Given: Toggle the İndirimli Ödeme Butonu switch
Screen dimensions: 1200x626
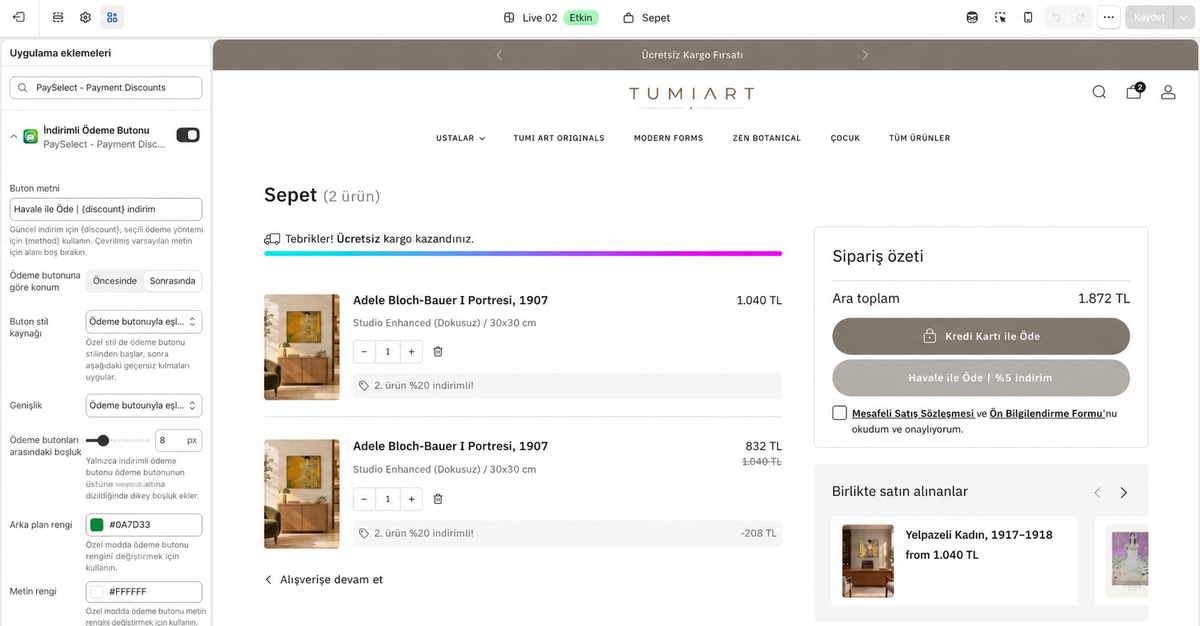Looking at the screenshot, I should click(188, 135).
